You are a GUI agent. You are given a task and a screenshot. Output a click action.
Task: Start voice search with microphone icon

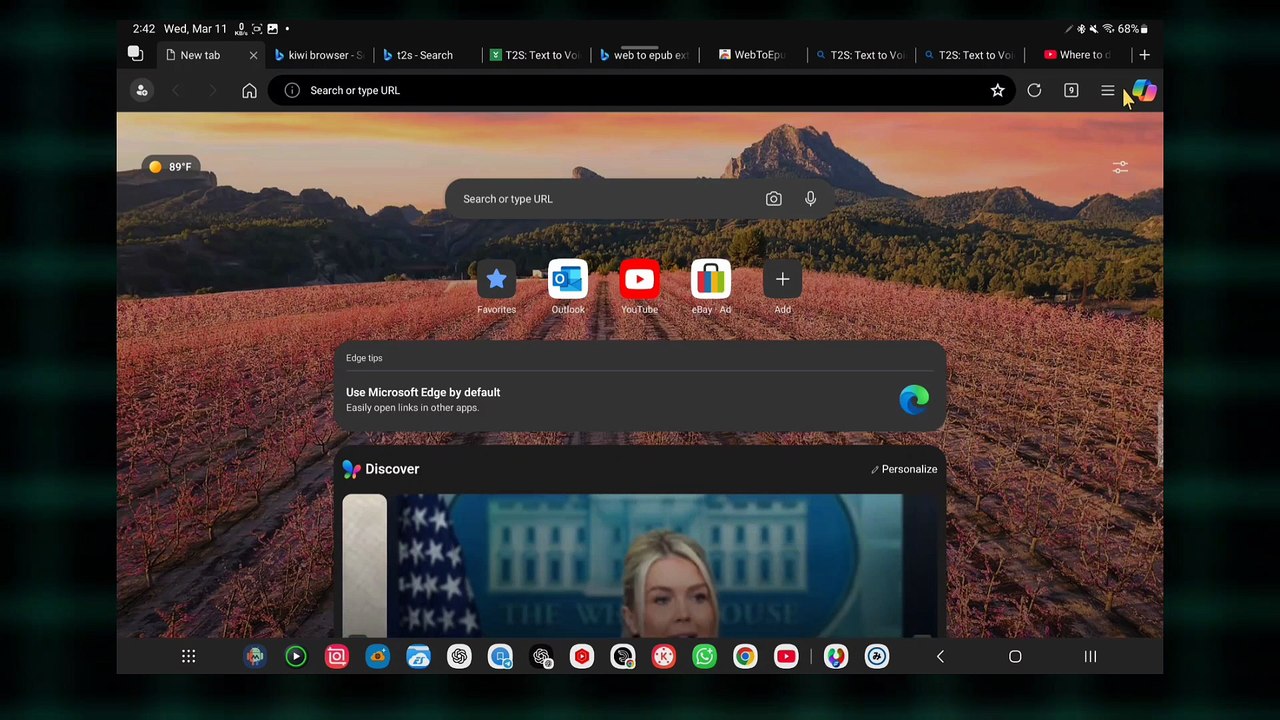click(x=810, y=199)
